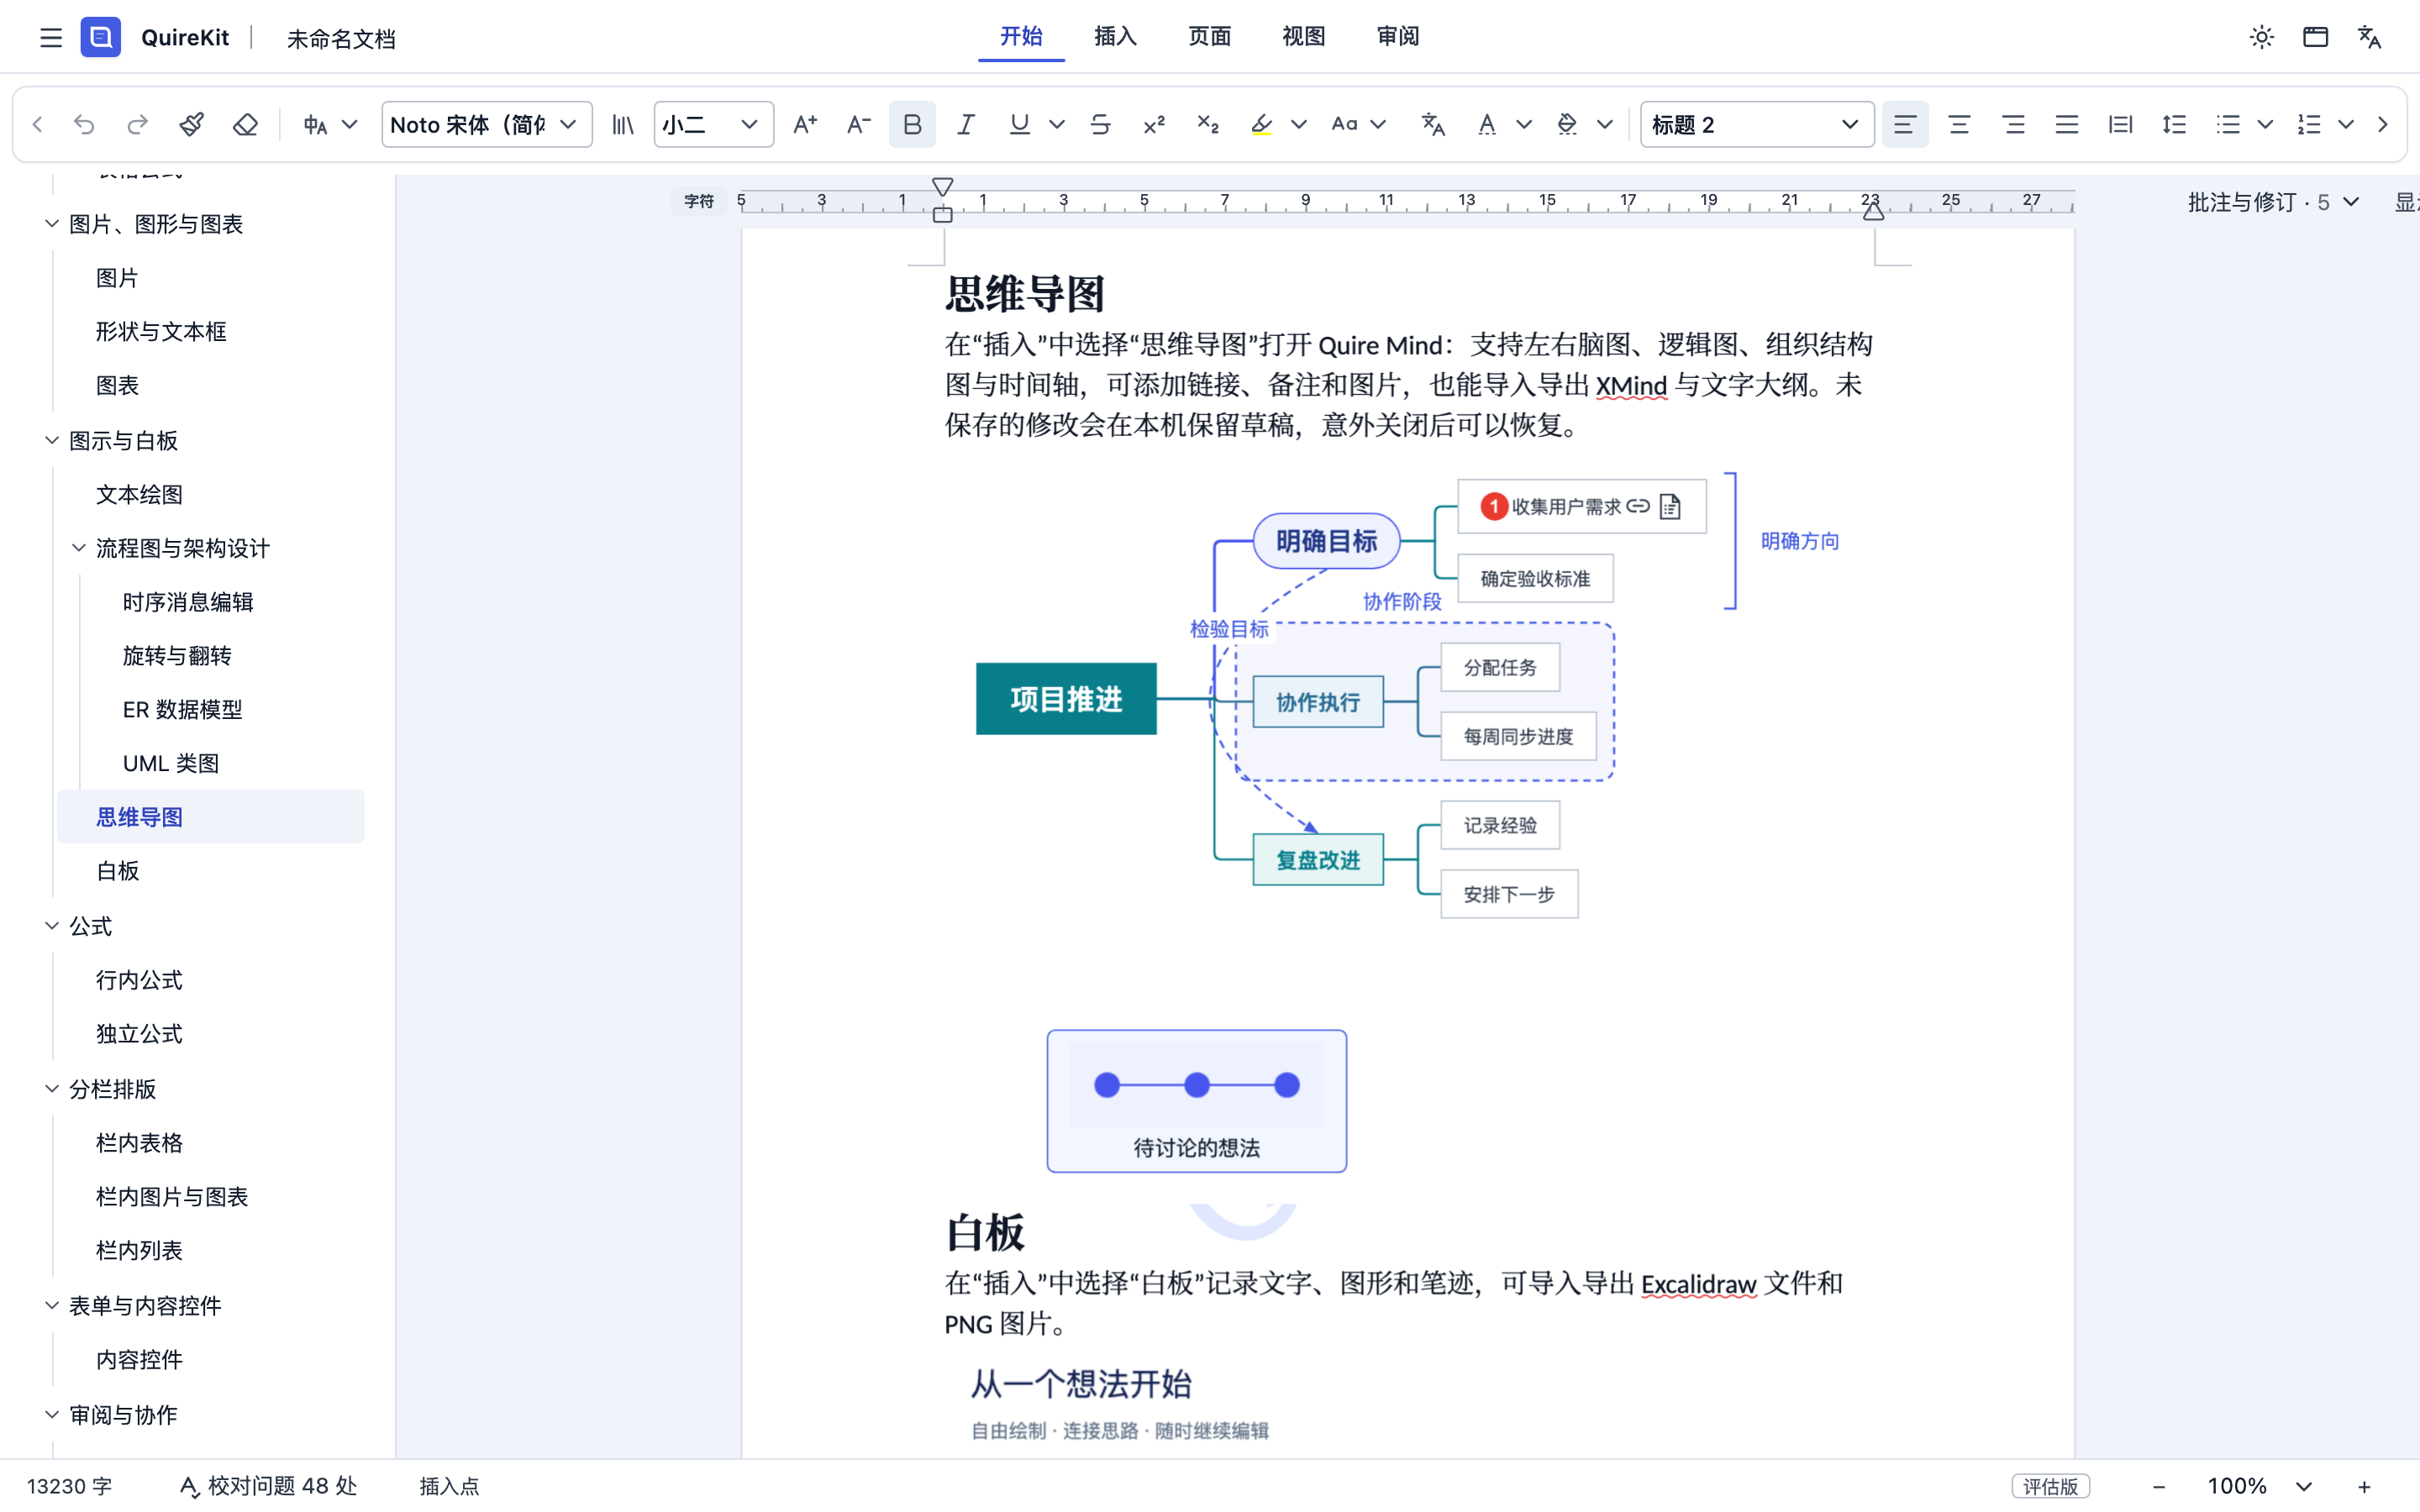Image resolution: width=2420 pixels, height=1512 pixels.
Task: Click the window layout icon in header
Action: (x=2316, y=38)
